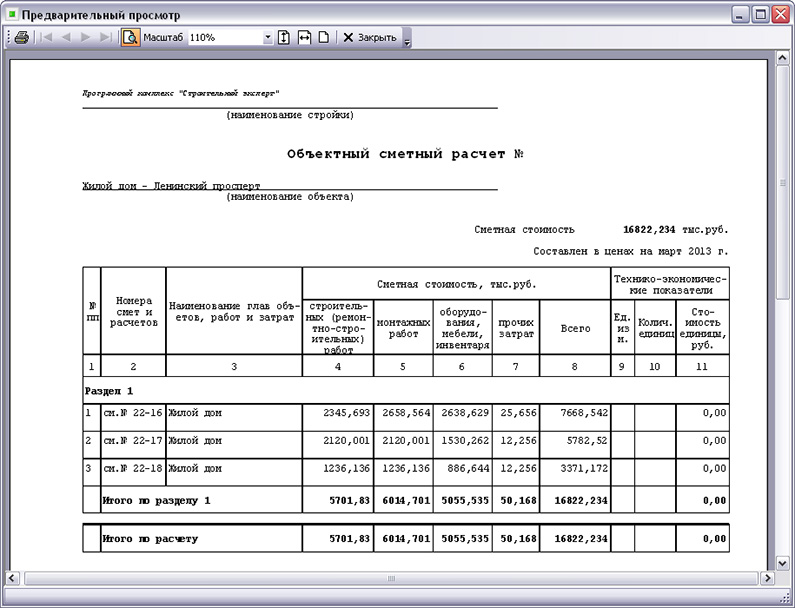Viewport: 795px width, 608px height.
Task: Click inside the 110% zoom field
Action: tap(226, 38)
